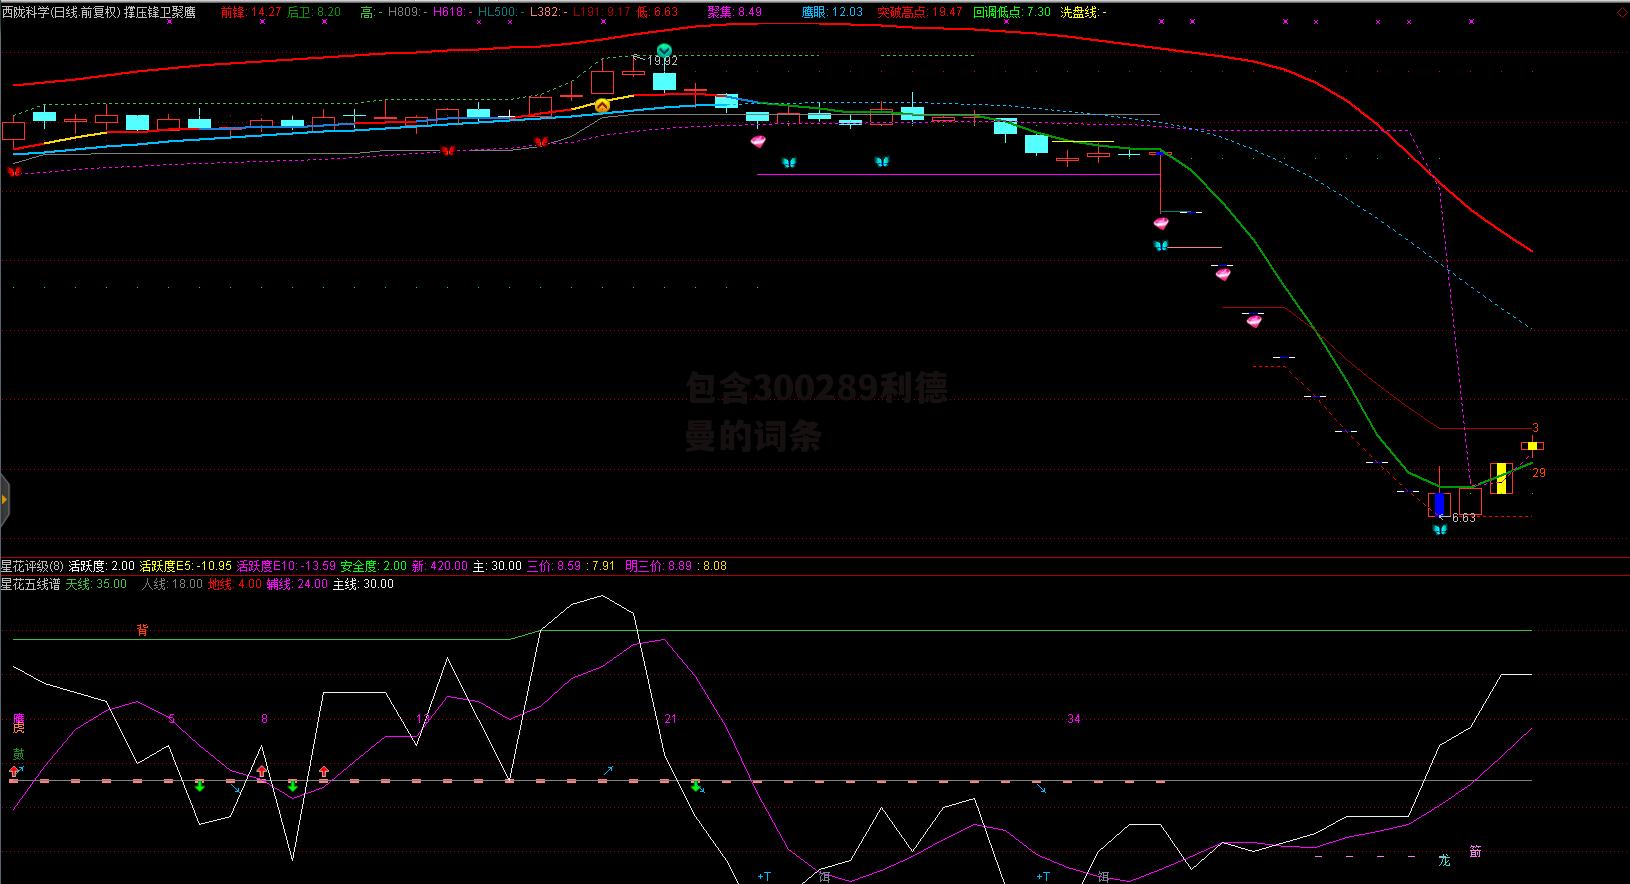Click the blue candlestick at the 6.63 low
This screenshot has height=884, width=1630.
[1439, 504]
